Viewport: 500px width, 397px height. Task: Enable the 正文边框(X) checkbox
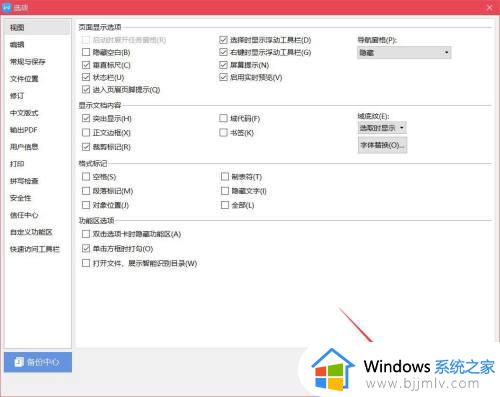coord(86,132)
